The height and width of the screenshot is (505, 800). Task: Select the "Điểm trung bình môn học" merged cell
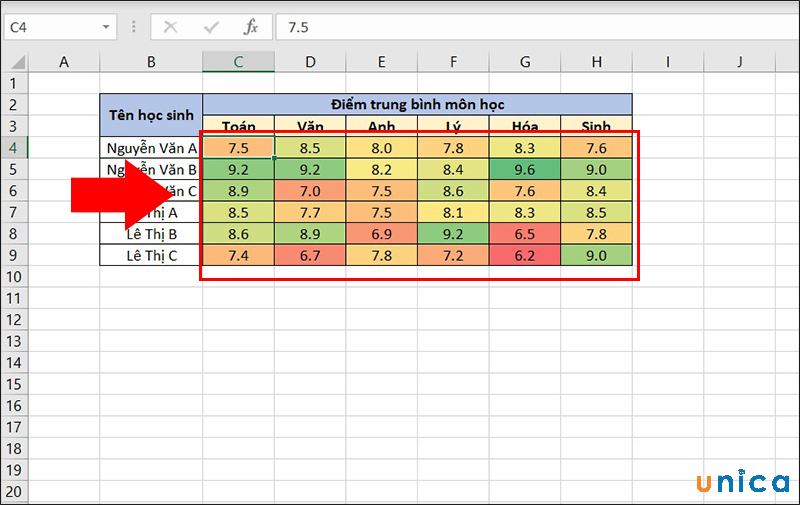click(x=417, y=104)
